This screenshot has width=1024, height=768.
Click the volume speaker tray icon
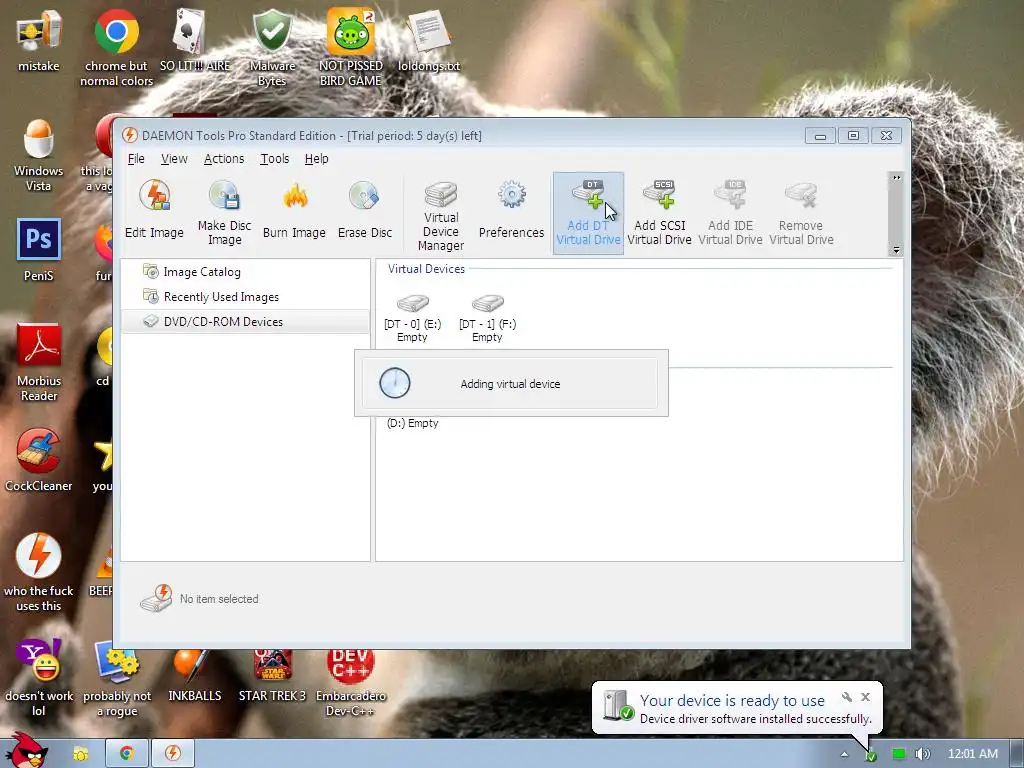pyautogui.click(x=922, y=754)
